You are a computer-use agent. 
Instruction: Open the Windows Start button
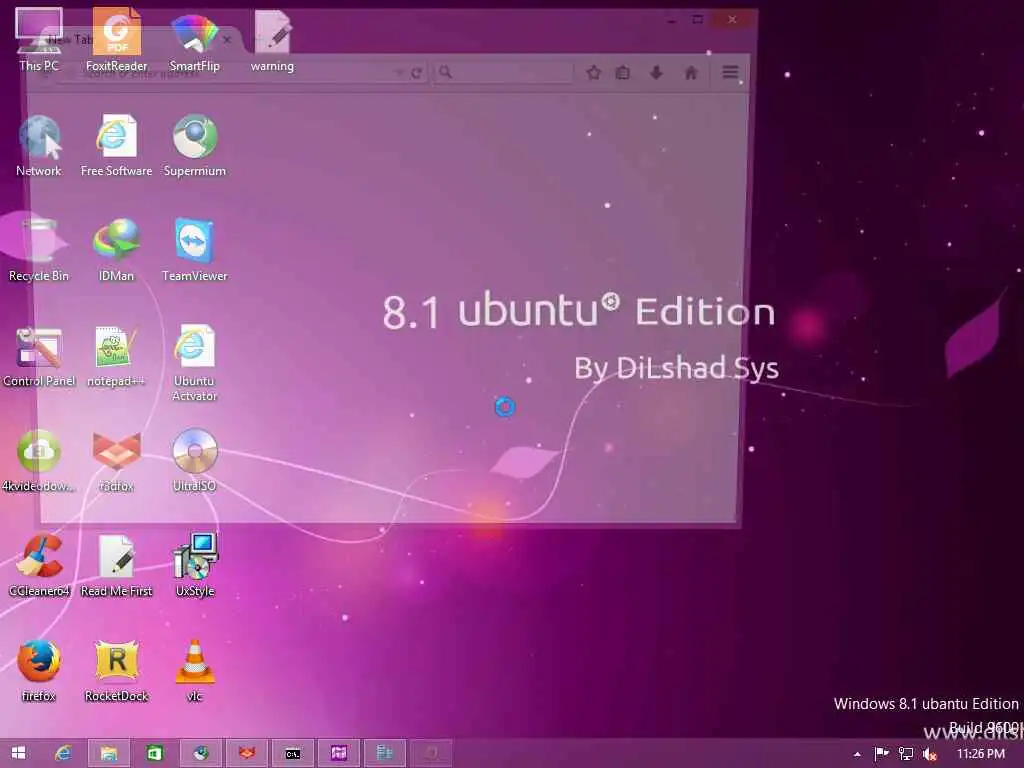tap(18, 753)
